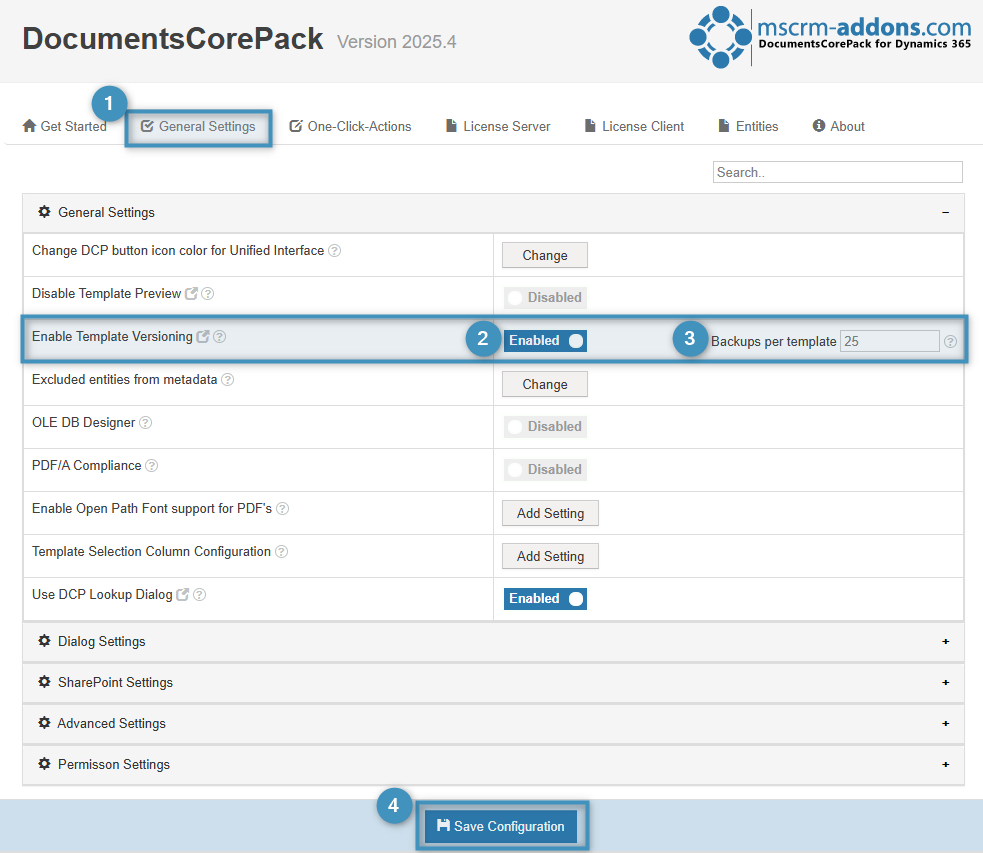Click the Search input field
Viewport: 983px width, 853px height.
point(837,173)
